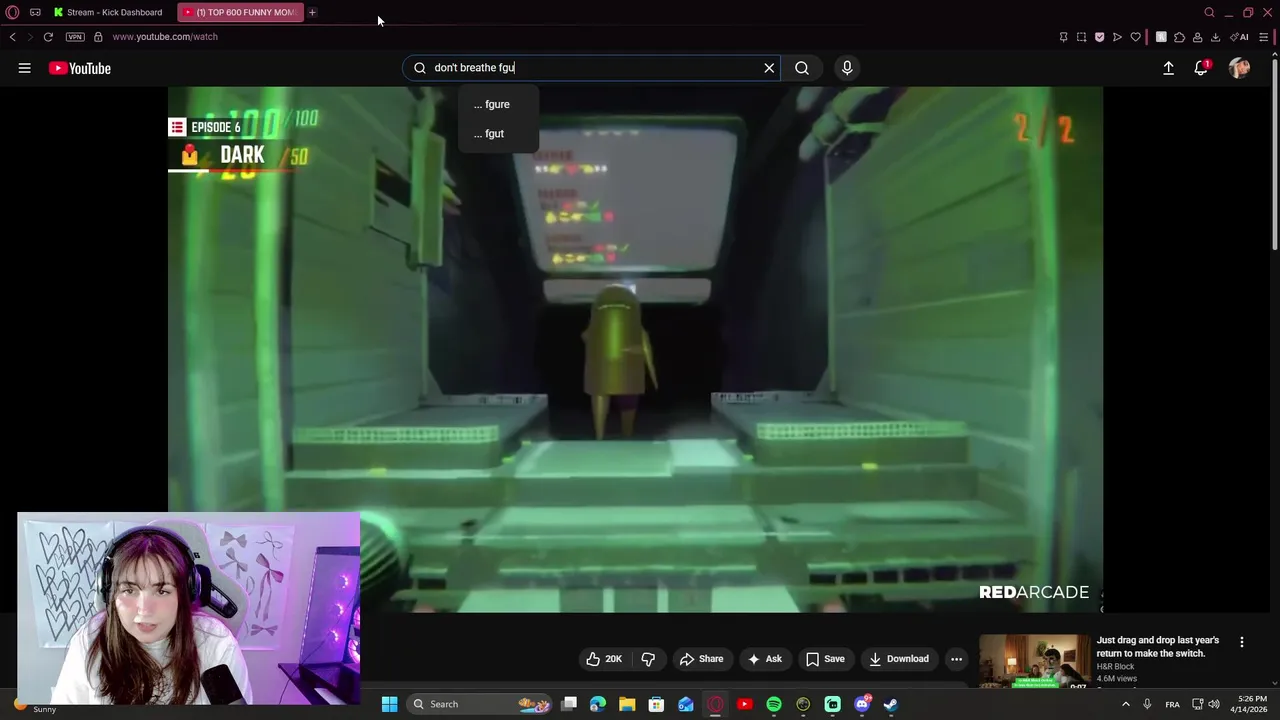The image size is (1280, 720).
Task: Open Outlook from the taskbar
Action: (686, 704)
